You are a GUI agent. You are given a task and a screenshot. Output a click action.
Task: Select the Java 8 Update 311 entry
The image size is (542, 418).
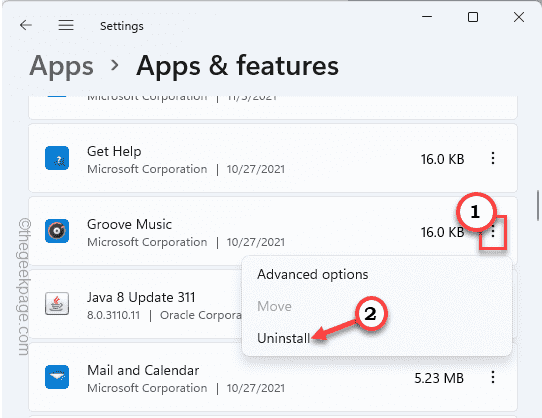(x=141, y=297)
